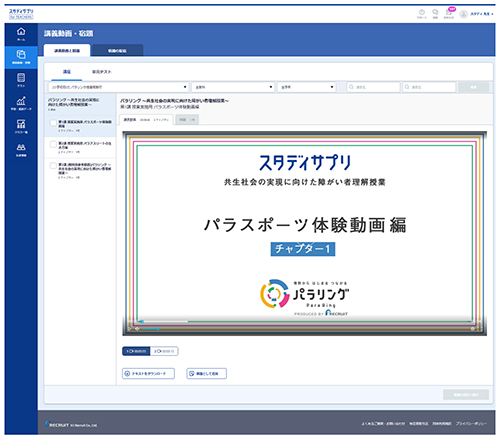Select the first video version toggle below the player
The image size is (500, 437).
(x=136, y=351)
